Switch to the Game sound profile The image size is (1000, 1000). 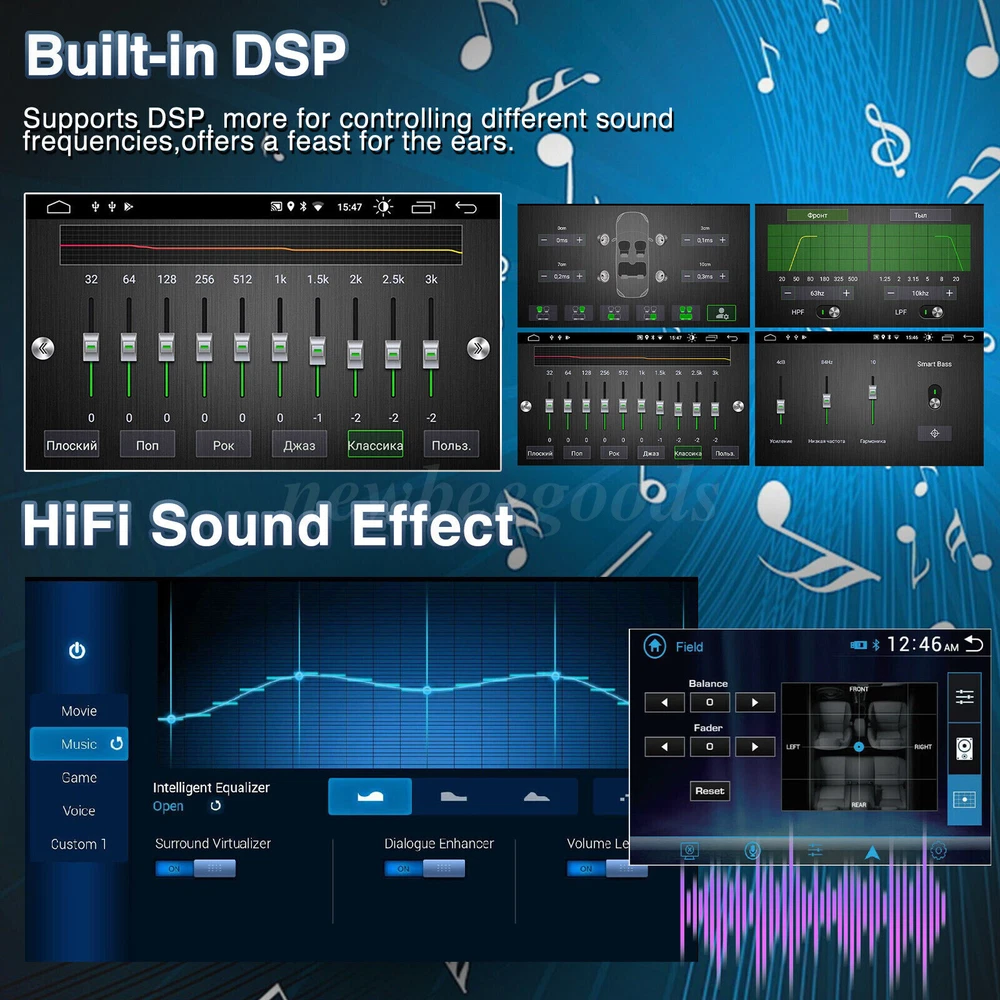(79, 777)
